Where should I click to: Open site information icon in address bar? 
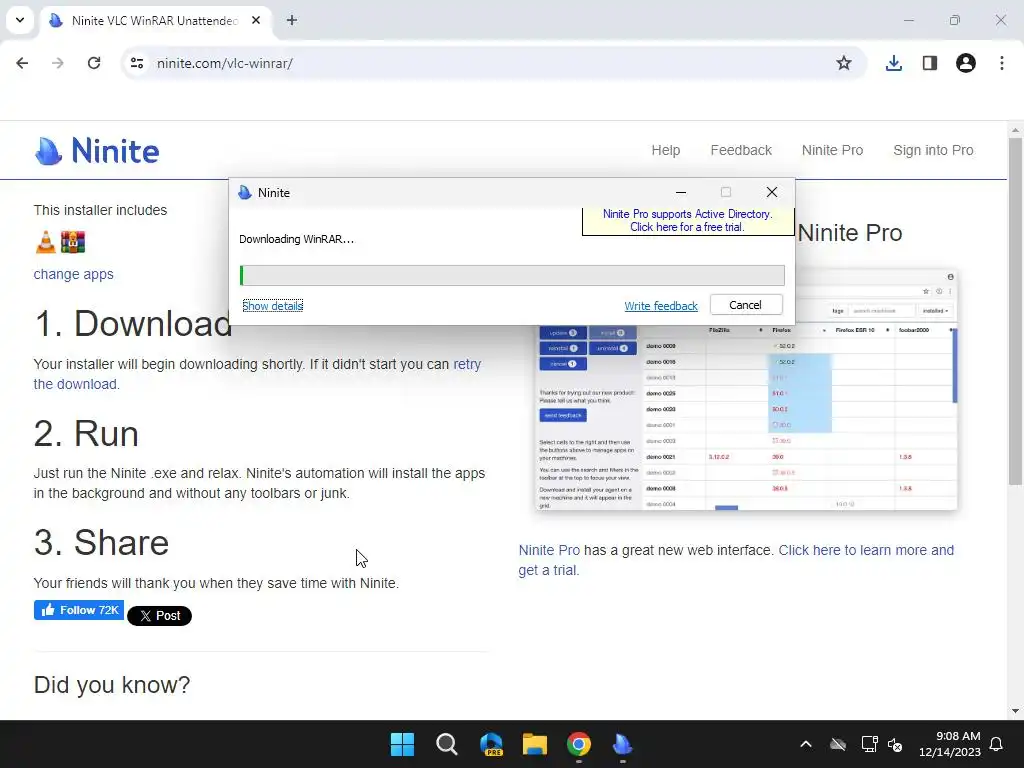(x=137, y=63)
